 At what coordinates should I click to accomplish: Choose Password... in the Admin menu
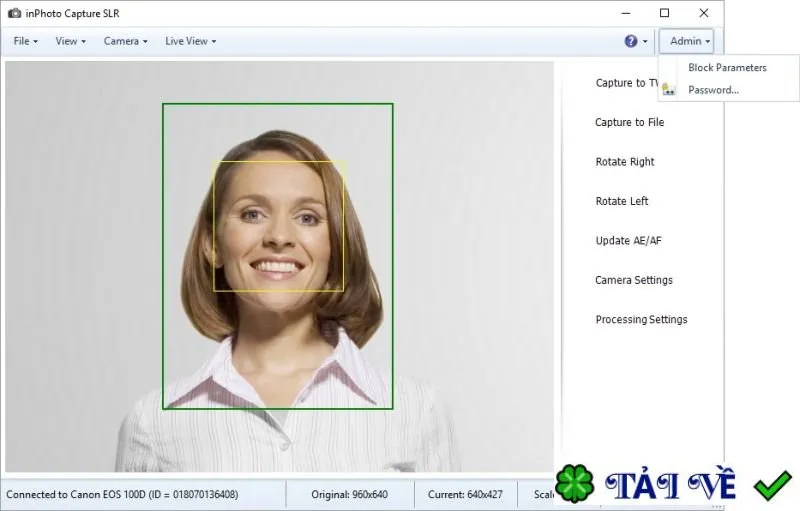(713, 90)
